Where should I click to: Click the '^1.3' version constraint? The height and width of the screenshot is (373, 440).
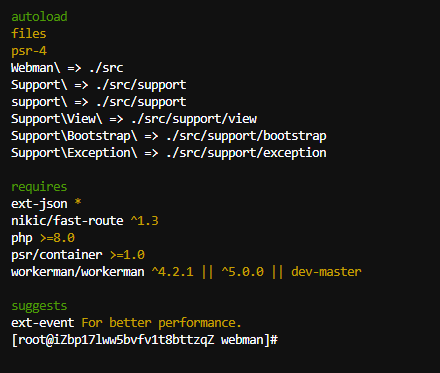pyautogui.click(x=144, y=221)
